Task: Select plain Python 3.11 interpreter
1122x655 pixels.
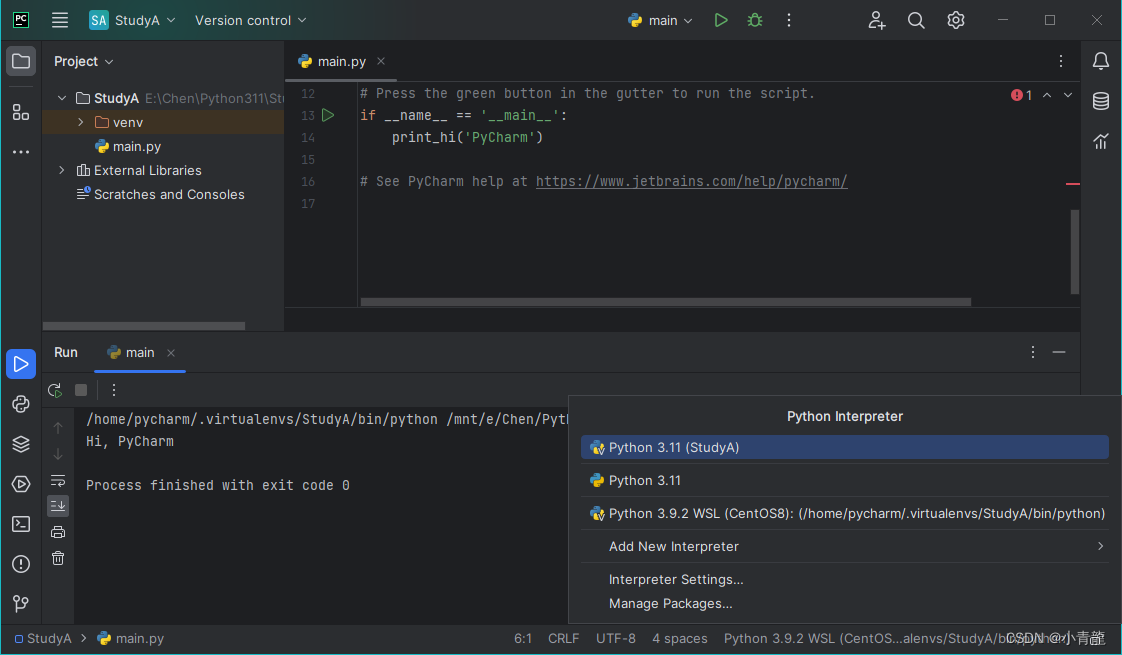Action: [845, 480]
